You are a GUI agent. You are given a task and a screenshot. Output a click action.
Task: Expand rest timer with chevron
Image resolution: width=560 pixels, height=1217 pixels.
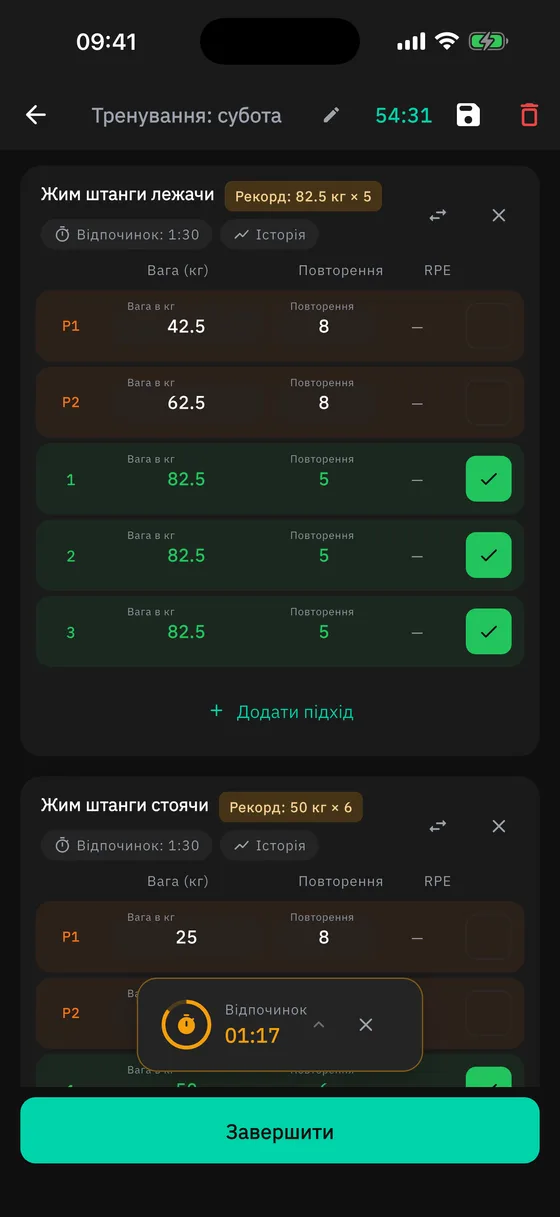[319, 1024]
